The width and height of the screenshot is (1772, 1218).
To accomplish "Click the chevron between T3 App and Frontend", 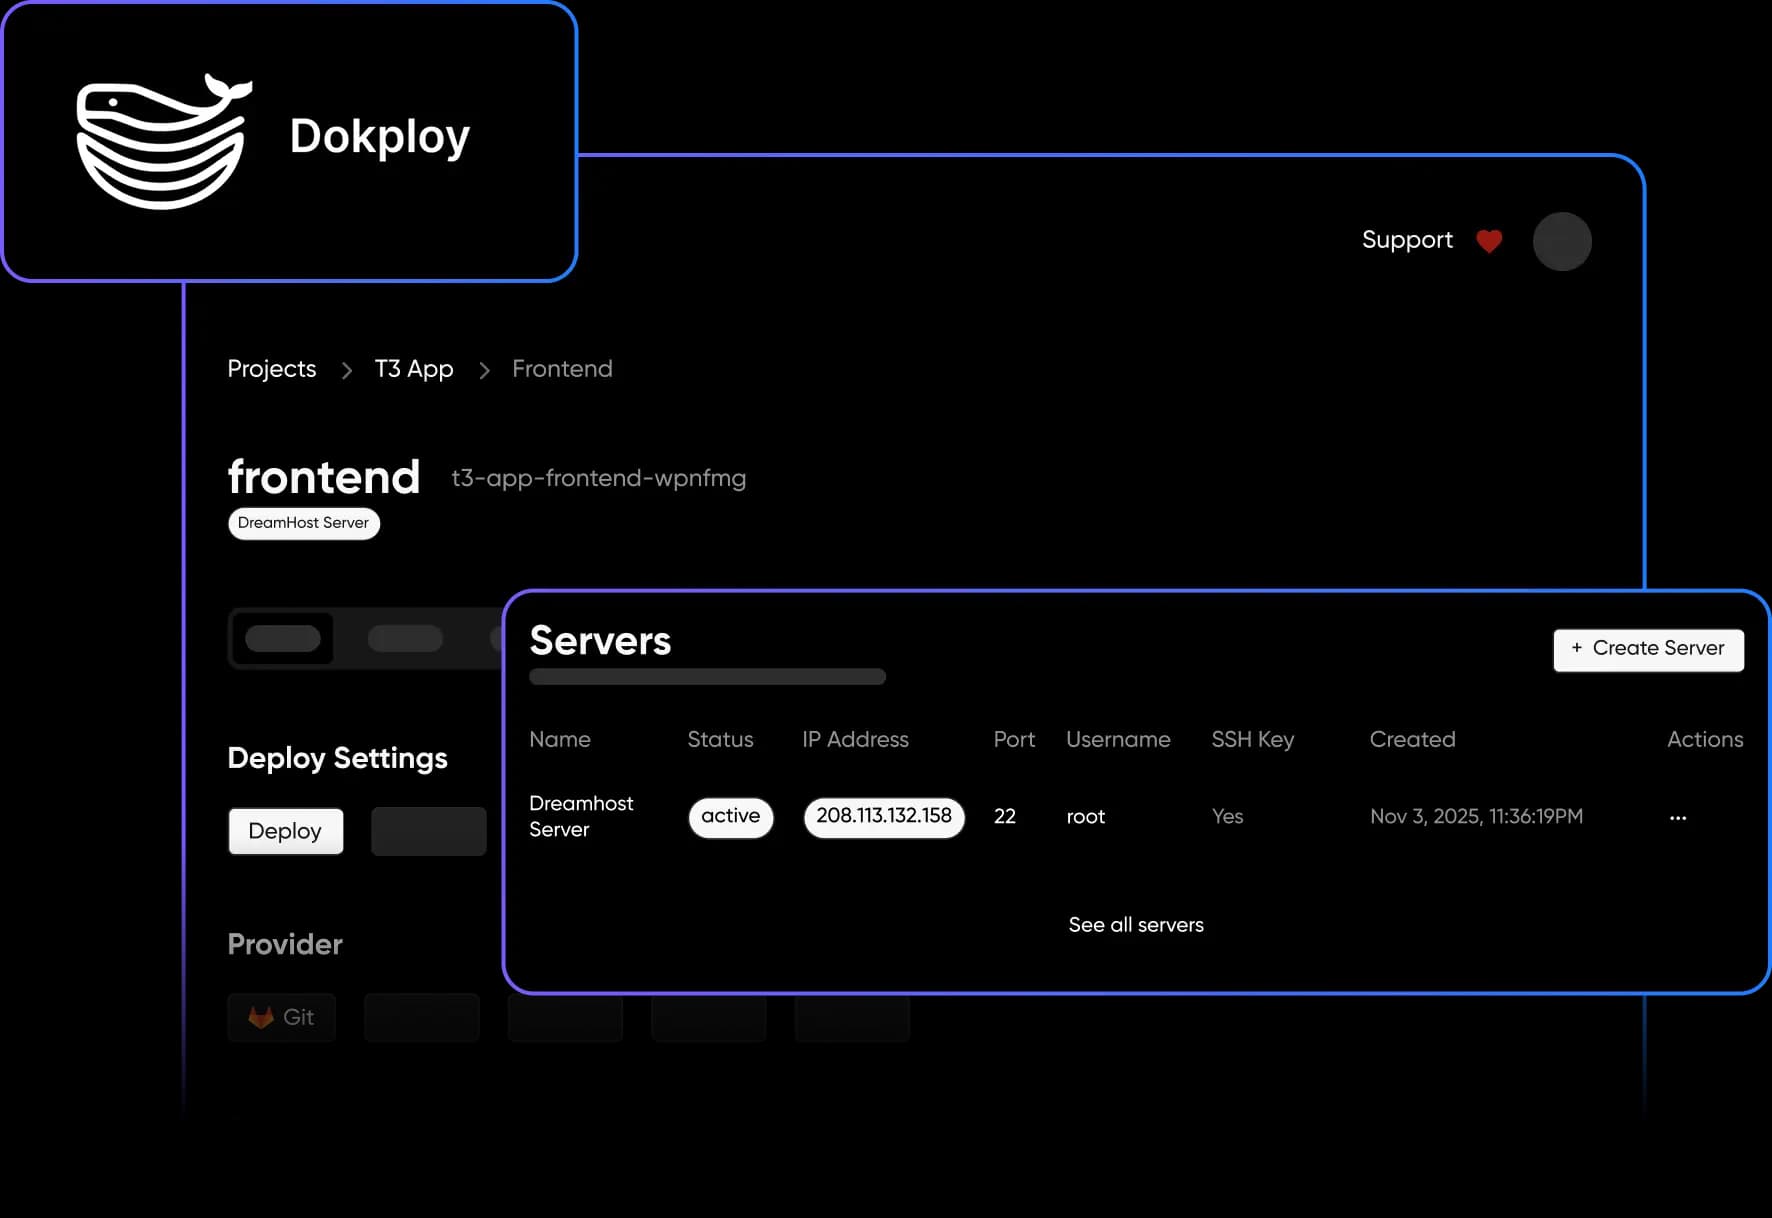I will (x=484, y=371).
